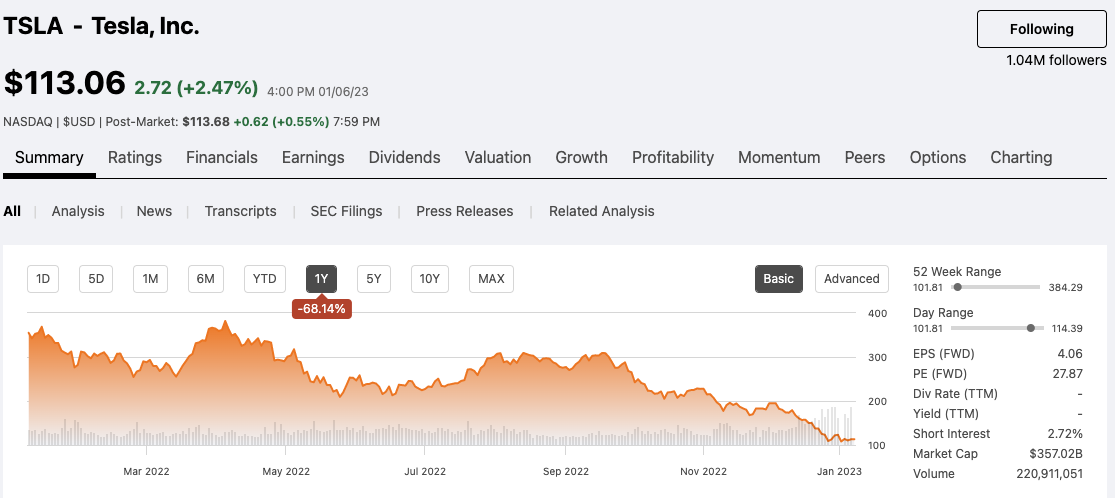Click the Volume value 220,911,051
Image resolution: width=1115 pixels, height=498 pixels.
[x=1050, y=473]
